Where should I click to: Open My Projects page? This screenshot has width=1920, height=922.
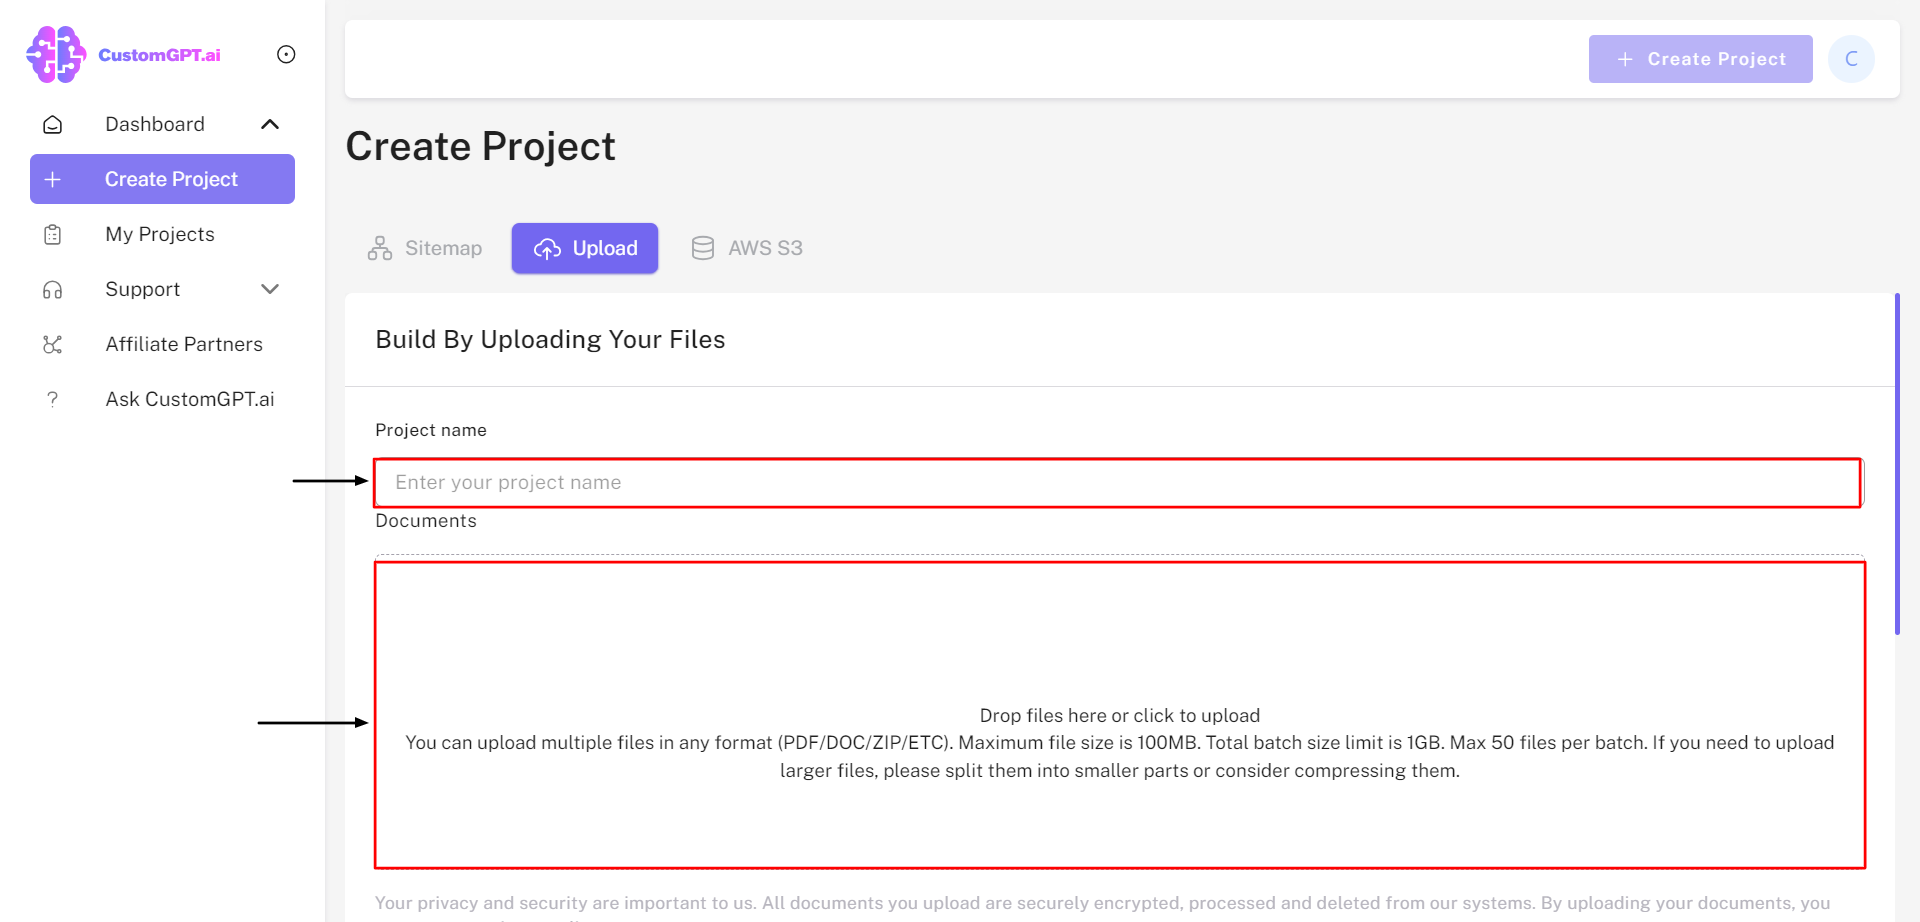coord(160,234)
